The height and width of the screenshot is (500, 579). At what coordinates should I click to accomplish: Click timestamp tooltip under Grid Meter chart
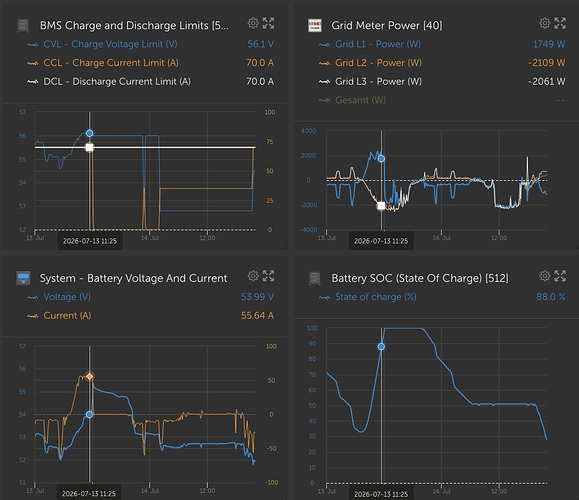(381, 241)
